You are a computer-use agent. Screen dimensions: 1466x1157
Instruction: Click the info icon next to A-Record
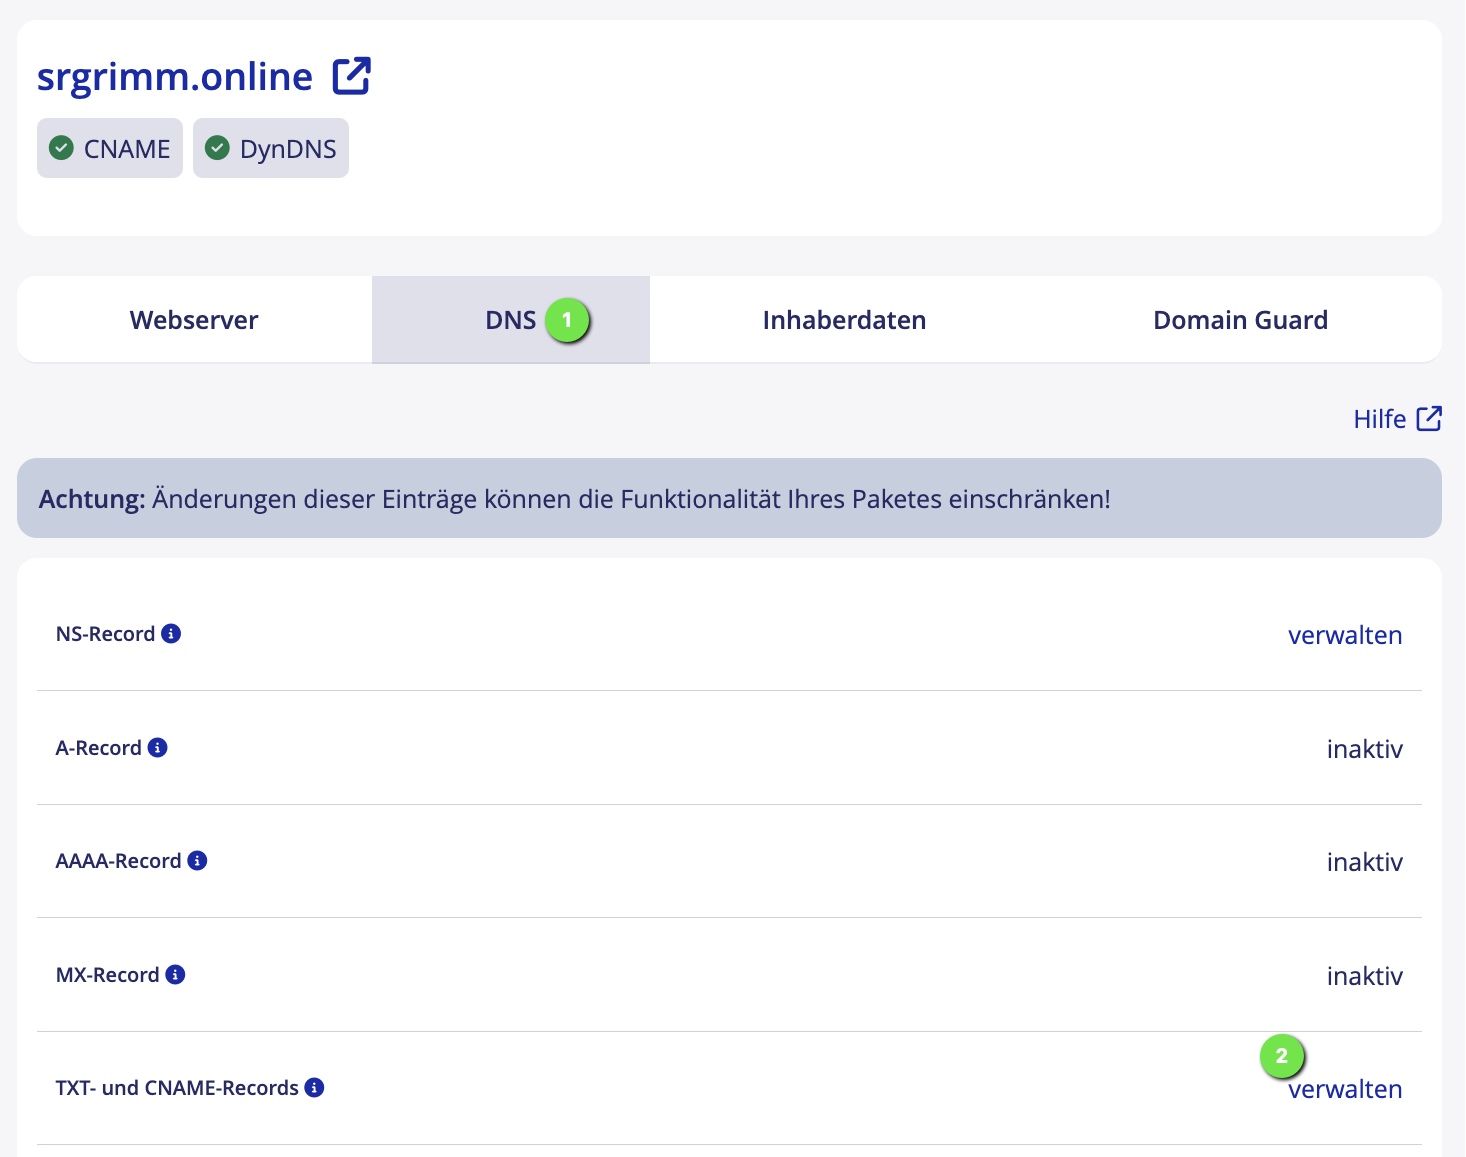(157, 748)
